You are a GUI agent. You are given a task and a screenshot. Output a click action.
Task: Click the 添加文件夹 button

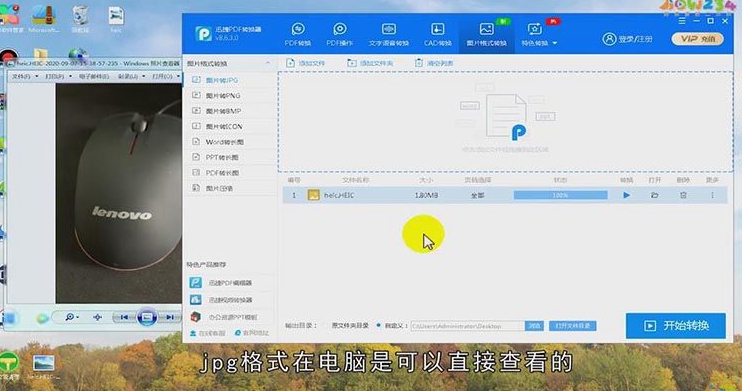[370, 63]
